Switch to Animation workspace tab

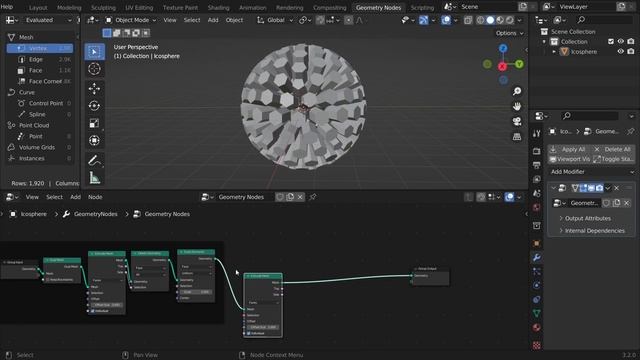[x=253, y=7]
